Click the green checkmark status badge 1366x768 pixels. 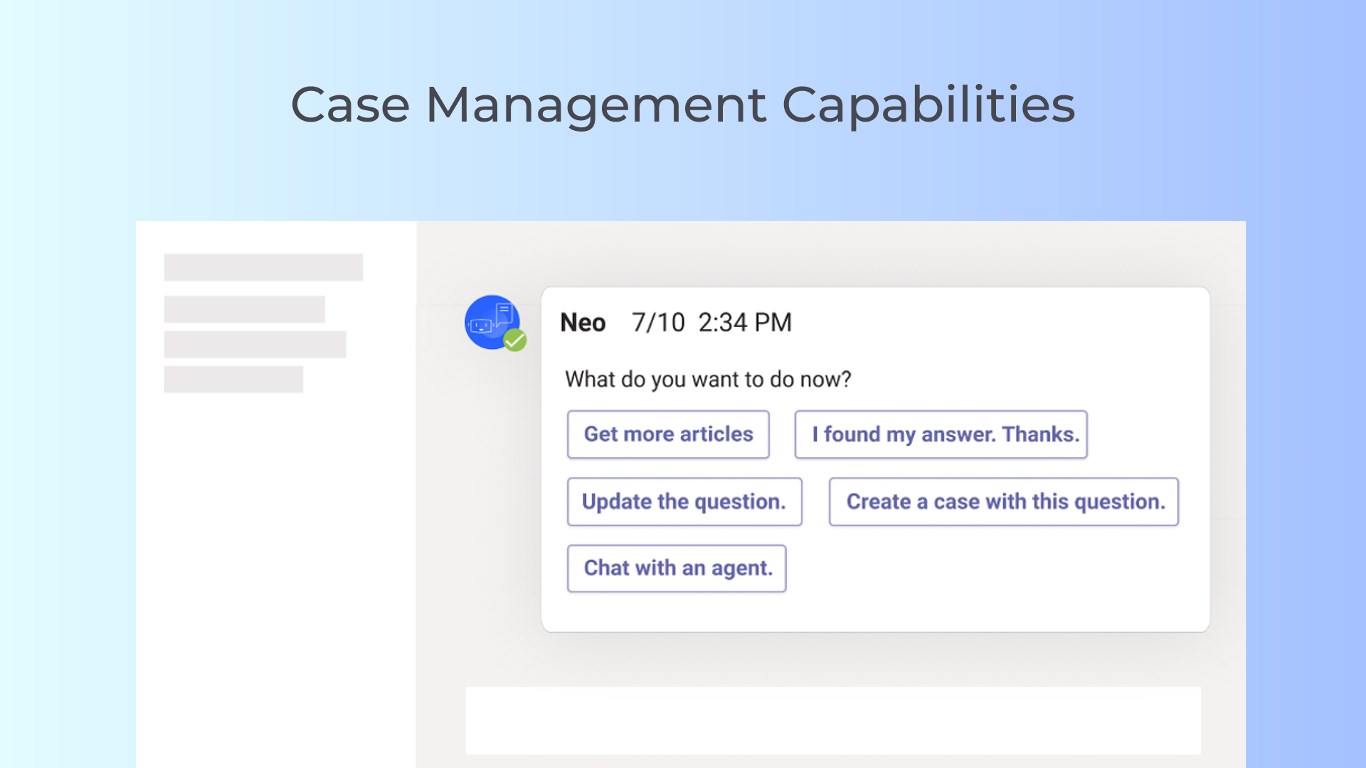[515, 340]
